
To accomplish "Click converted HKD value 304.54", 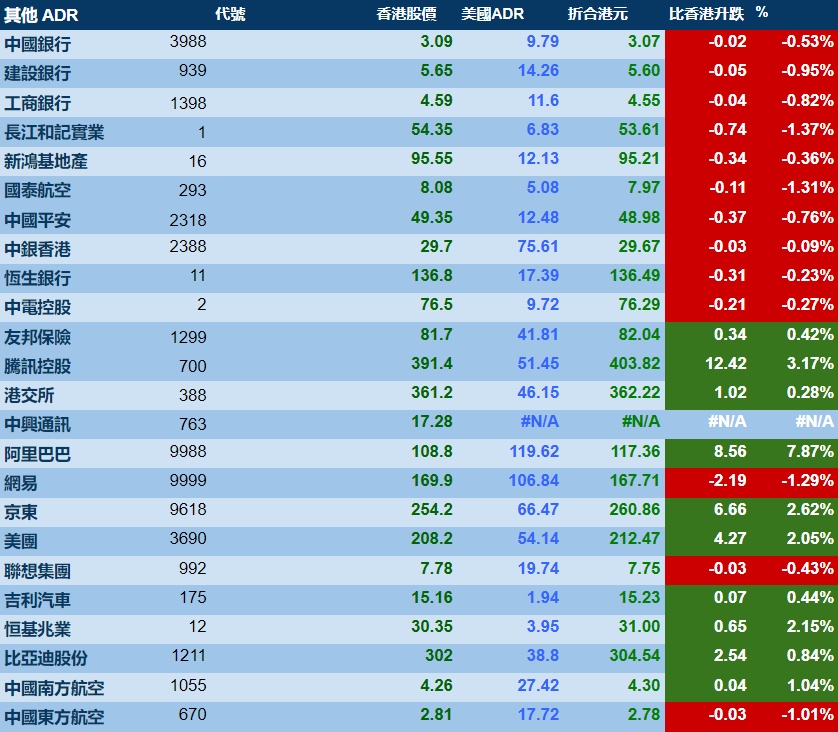I will point(635,656).
